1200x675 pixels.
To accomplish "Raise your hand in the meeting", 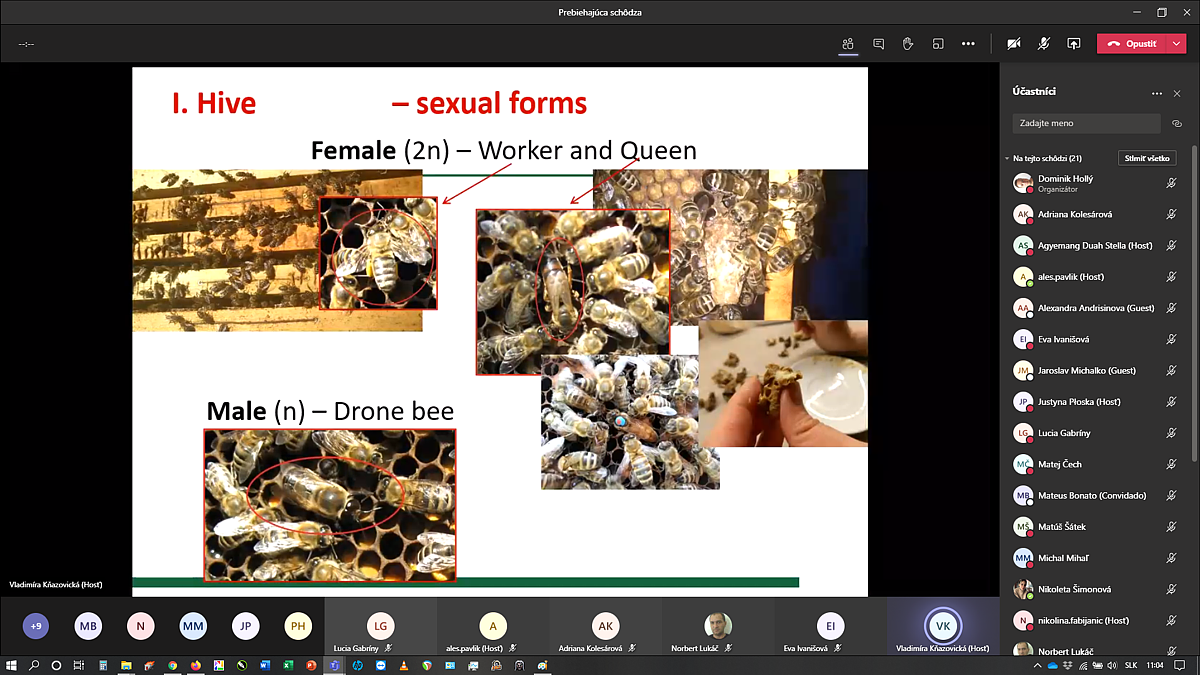I will (x=908, y=44).
